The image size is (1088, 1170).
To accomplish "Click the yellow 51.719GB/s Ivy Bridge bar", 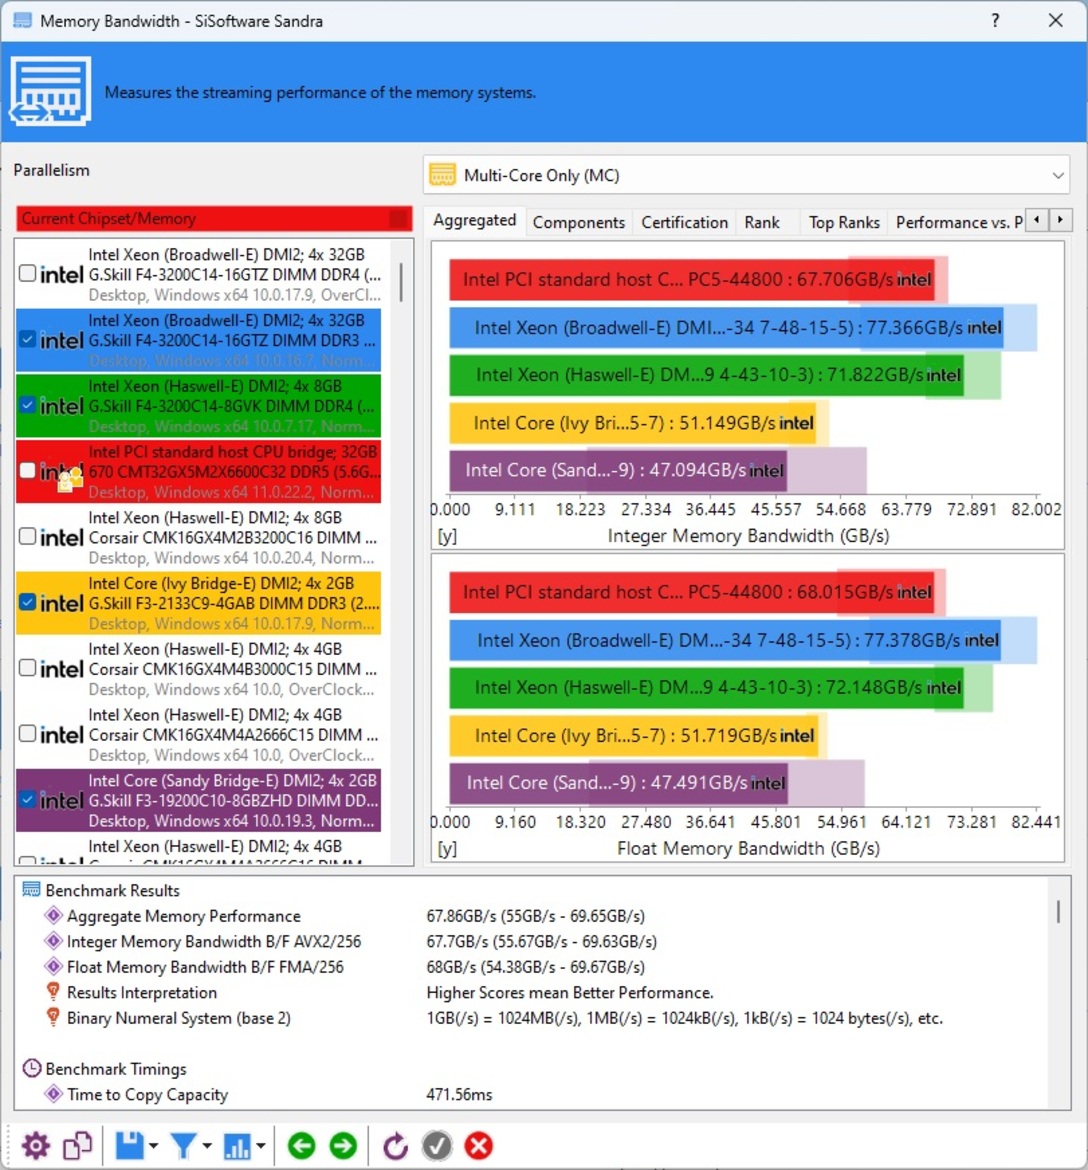I will pos(634,736).
